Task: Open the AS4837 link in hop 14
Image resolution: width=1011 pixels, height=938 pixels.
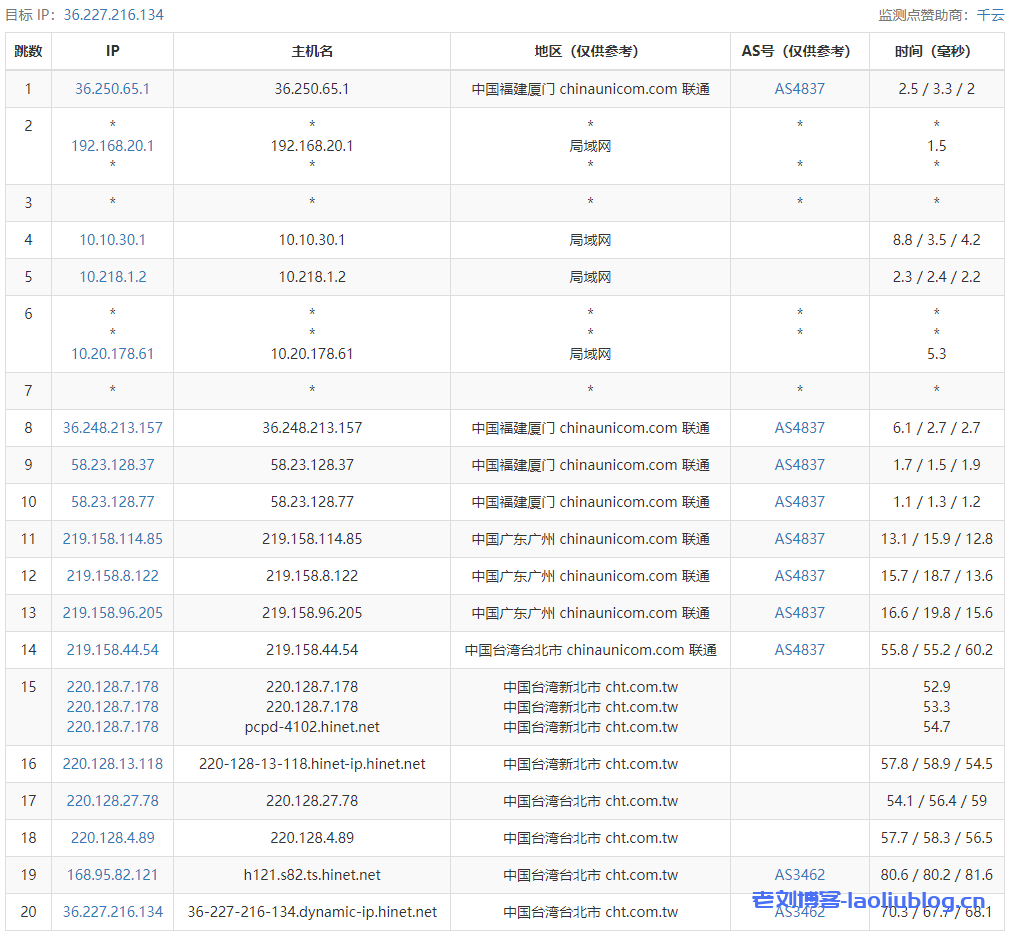Action: click(x=799, y=650)
